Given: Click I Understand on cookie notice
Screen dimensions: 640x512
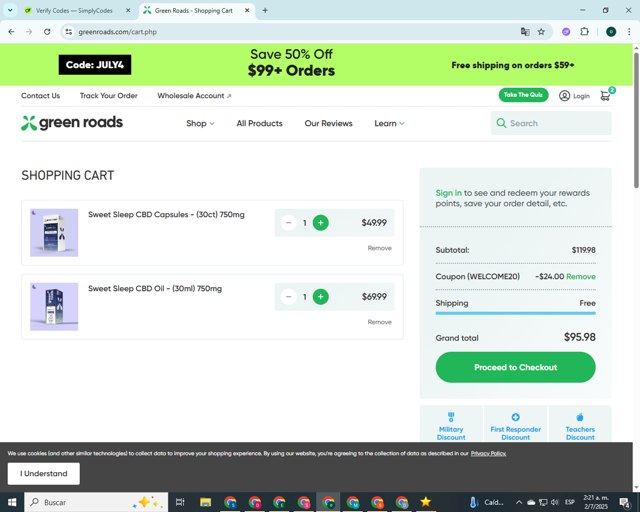Looking at the screenshot, I should (x=44, y=474).
